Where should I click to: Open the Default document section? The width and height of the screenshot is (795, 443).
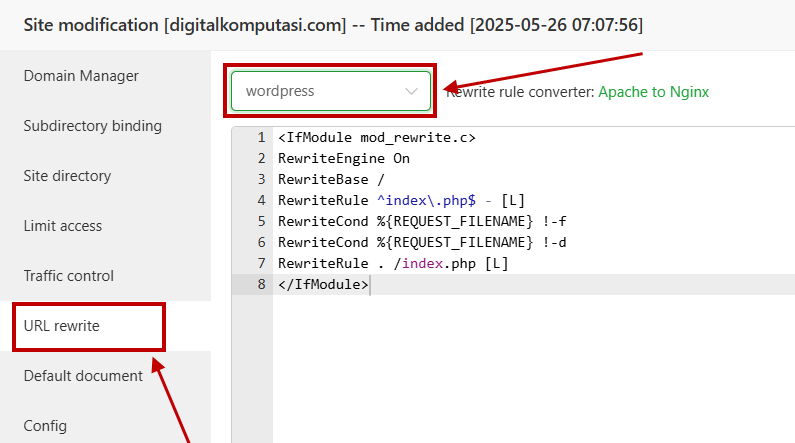point(83,376)
